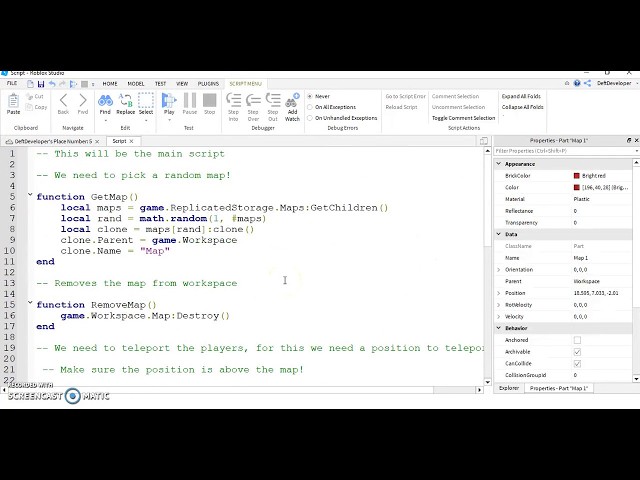Navigate Fwd with the right arrow
The height and width of the screenshot is (480, 640).
(83, 100)
